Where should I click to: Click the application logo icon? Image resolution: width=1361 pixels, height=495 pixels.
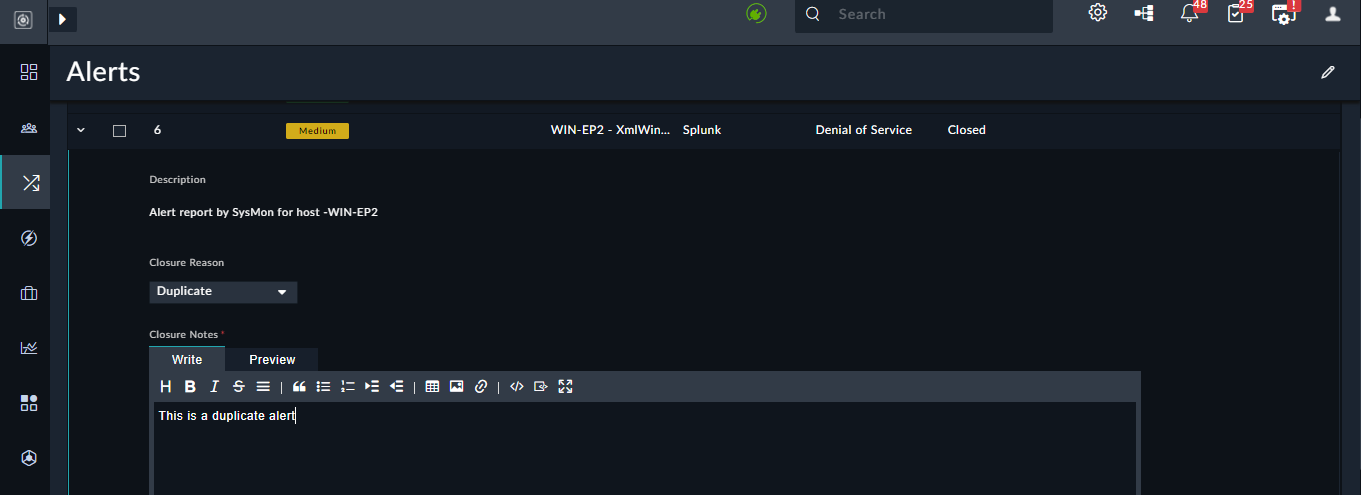click(x=23, y=19)
